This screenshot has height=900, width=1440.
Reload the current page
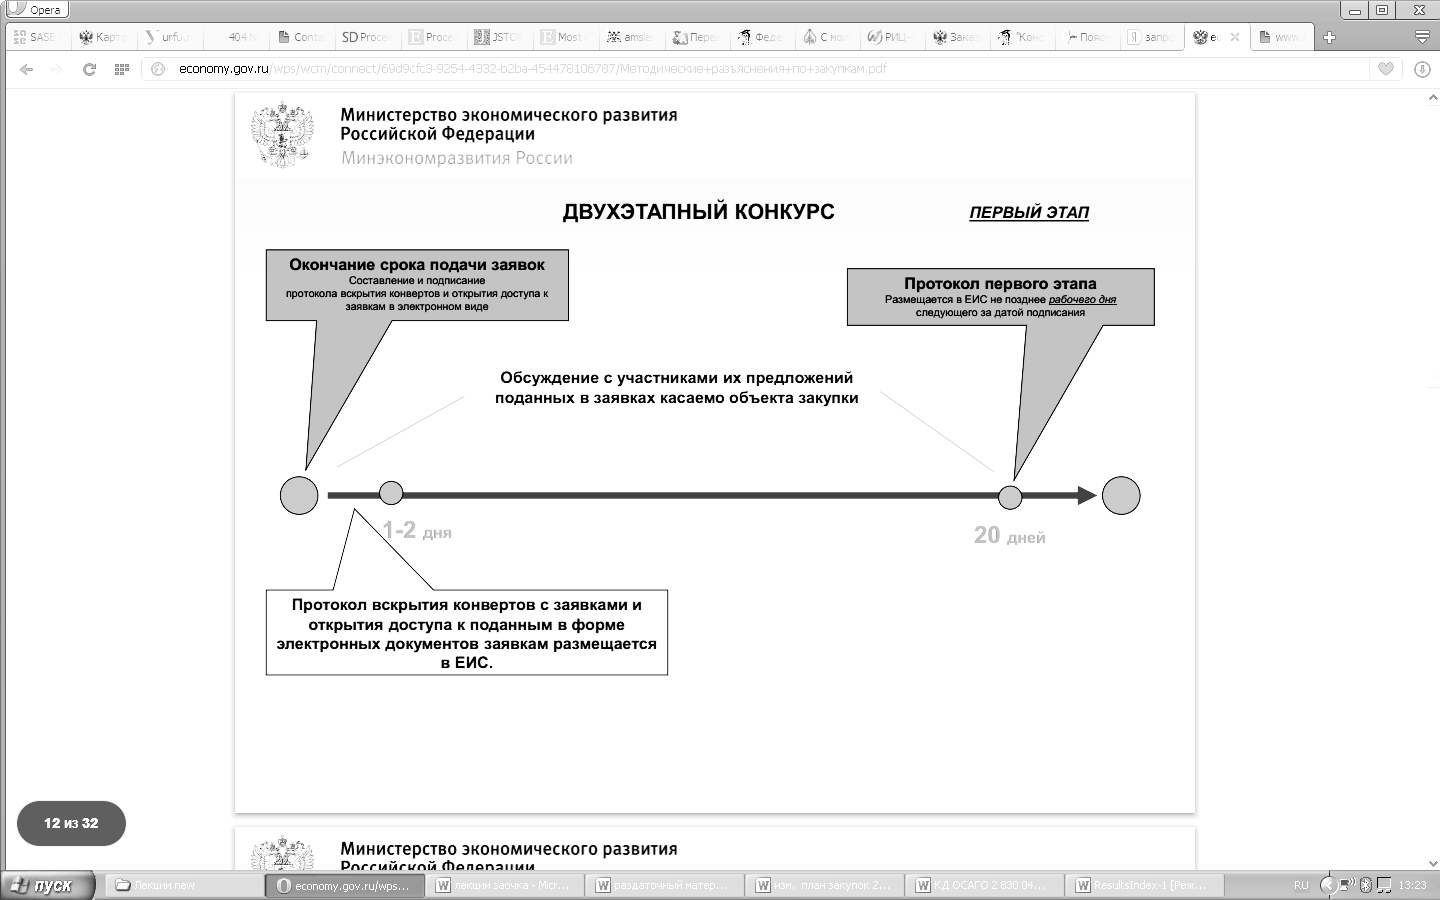89,69
